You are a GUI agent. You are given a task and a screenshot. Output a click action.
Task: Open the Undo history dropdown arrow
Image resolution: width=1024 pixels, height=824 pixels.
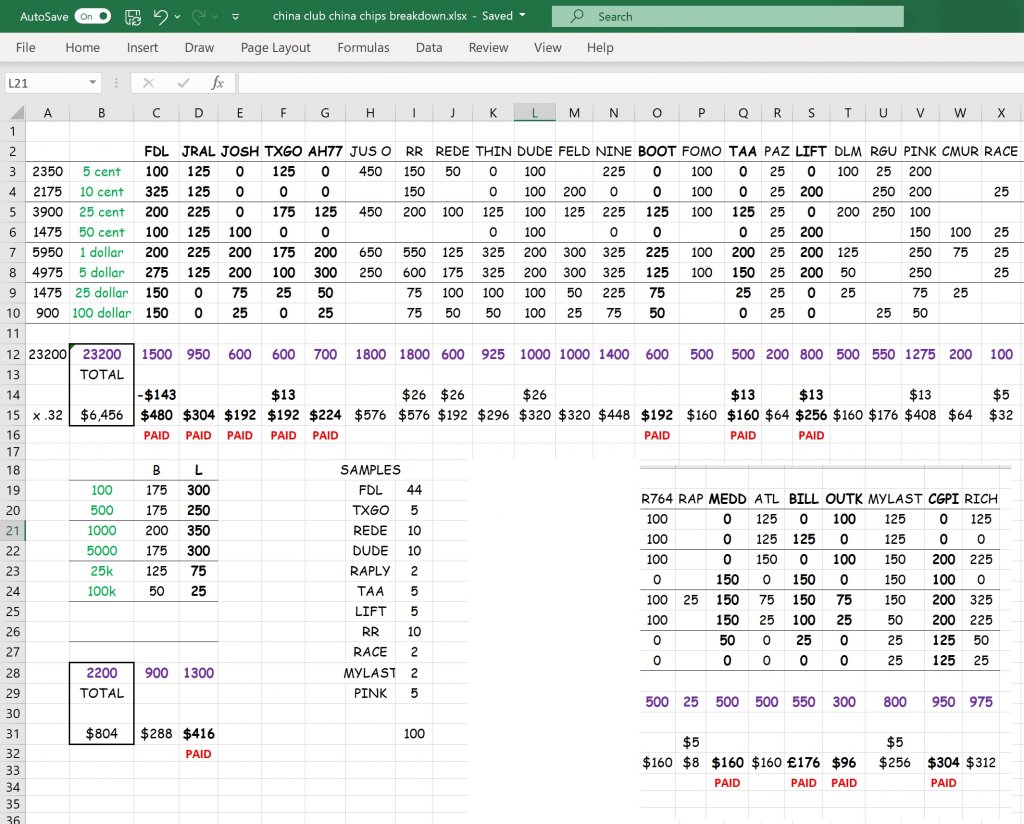tap(178, 17)
